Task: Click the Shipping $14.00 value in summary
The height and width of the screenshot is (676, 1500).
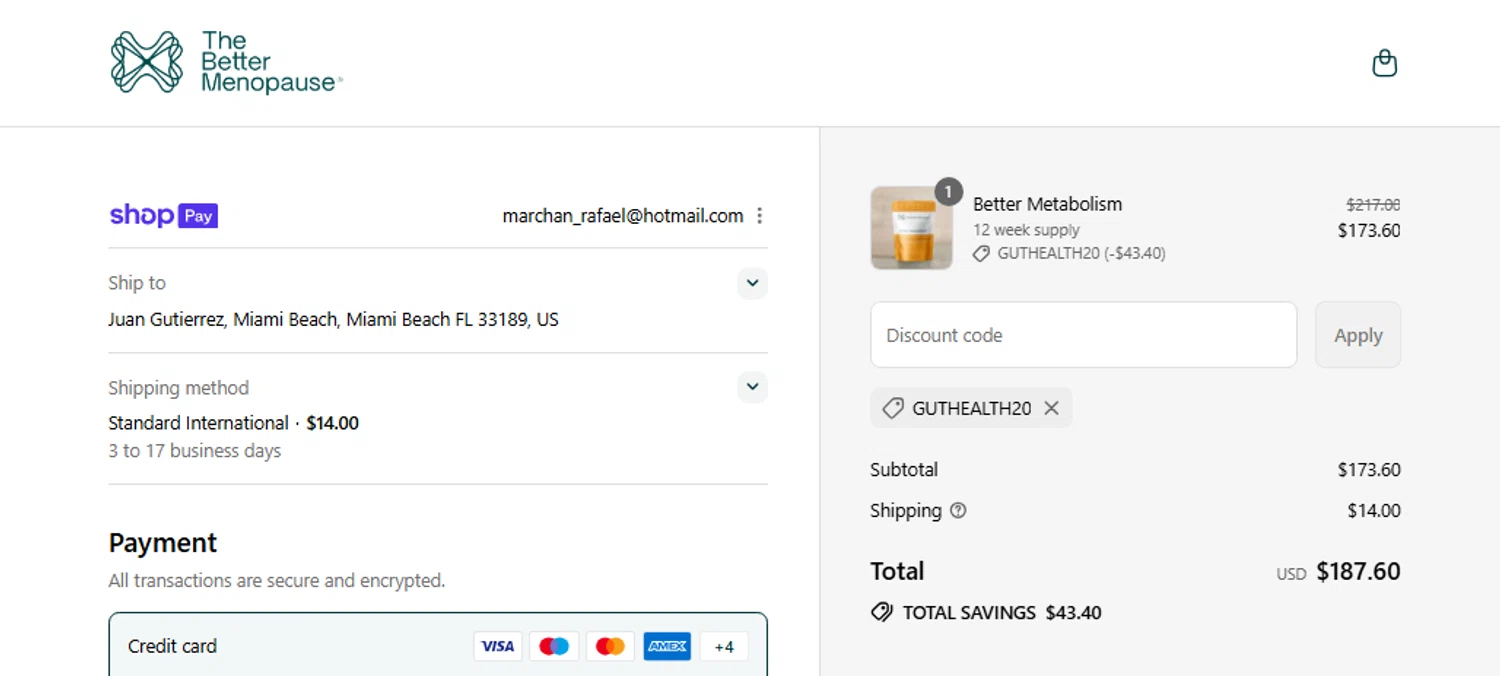Action: click(1374, 511)
